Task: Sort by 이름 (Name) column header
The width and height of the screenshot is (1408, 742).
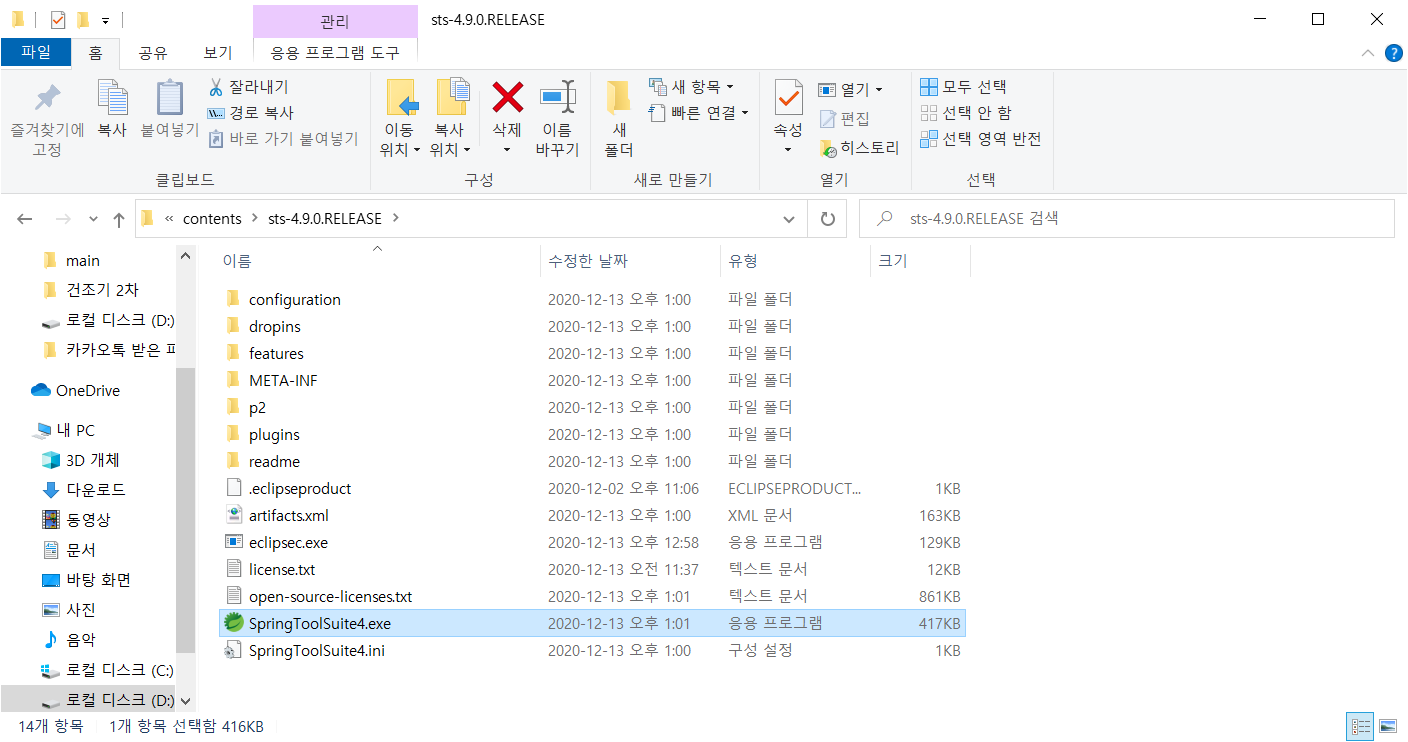Action: (x=237, y=261)
